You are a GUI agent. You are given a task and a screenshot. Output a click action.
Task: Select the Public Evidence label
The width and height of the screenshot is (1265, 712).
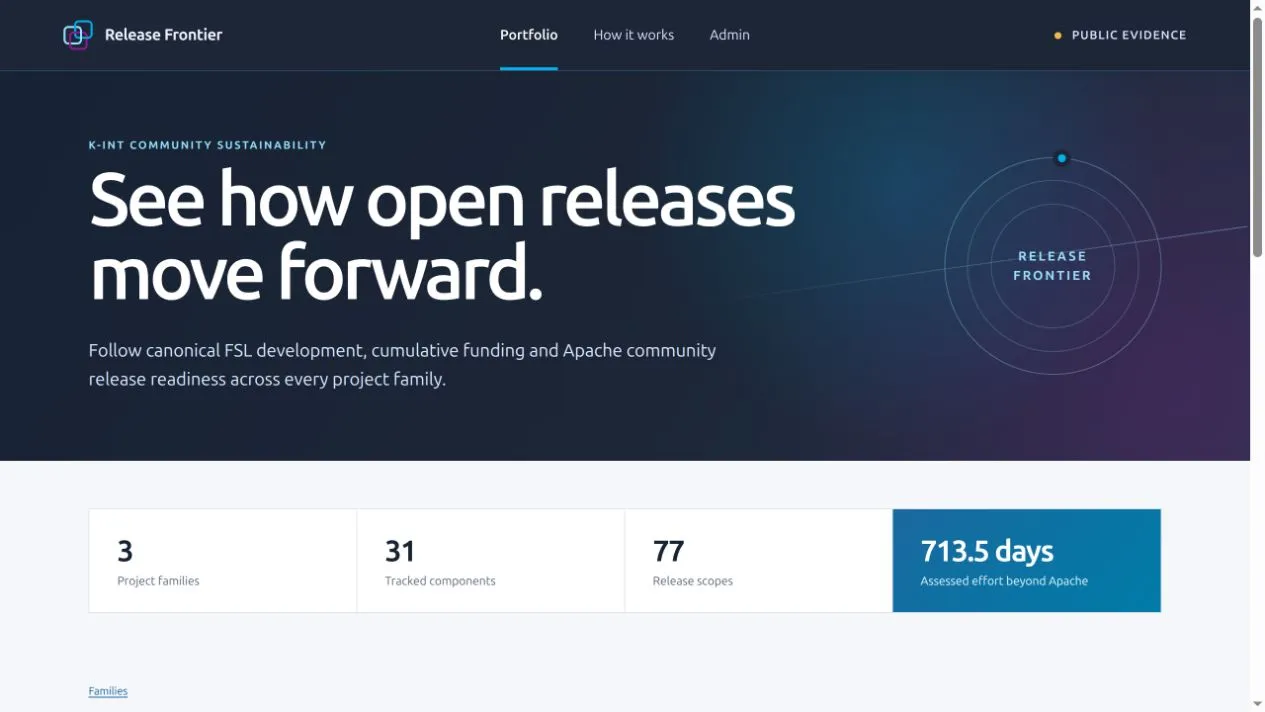1129,35
